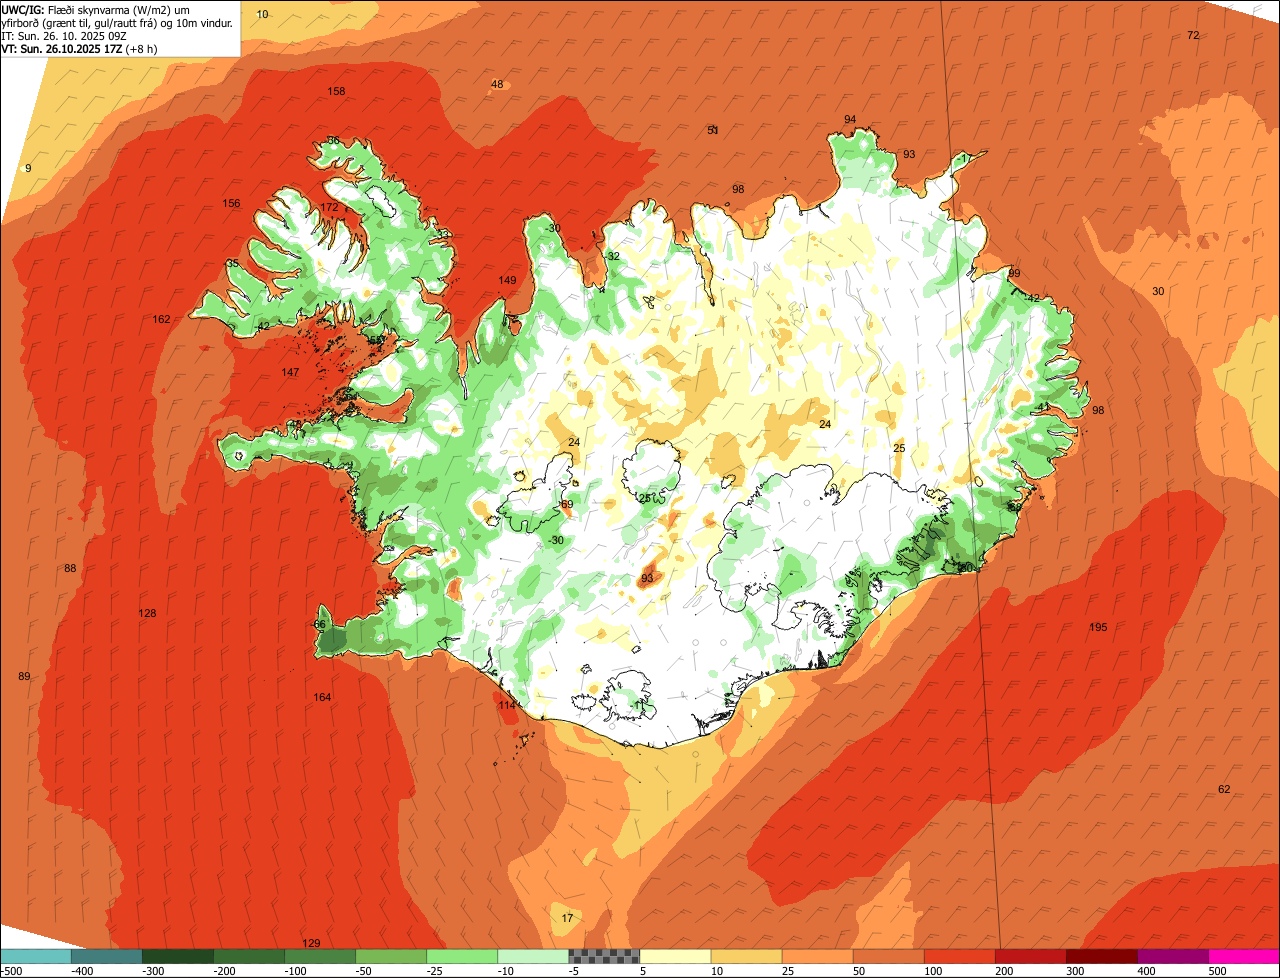This screenshot has width=1280, height=978.
Task: Click the legend label 200
Action: coord(1004,971)
